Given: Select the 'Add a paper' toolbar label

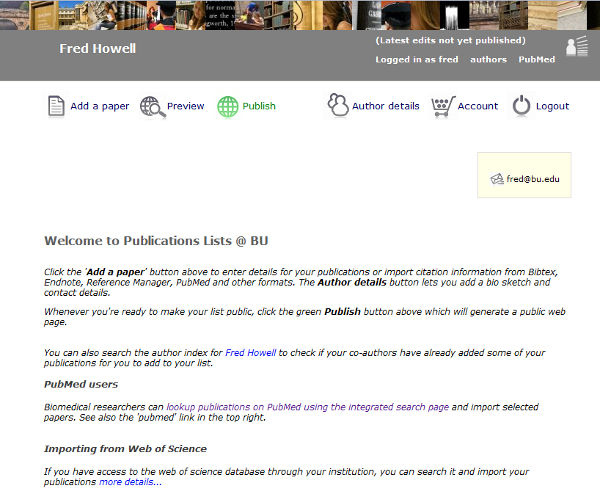Looking at the screenshot, I should [99, 106].
